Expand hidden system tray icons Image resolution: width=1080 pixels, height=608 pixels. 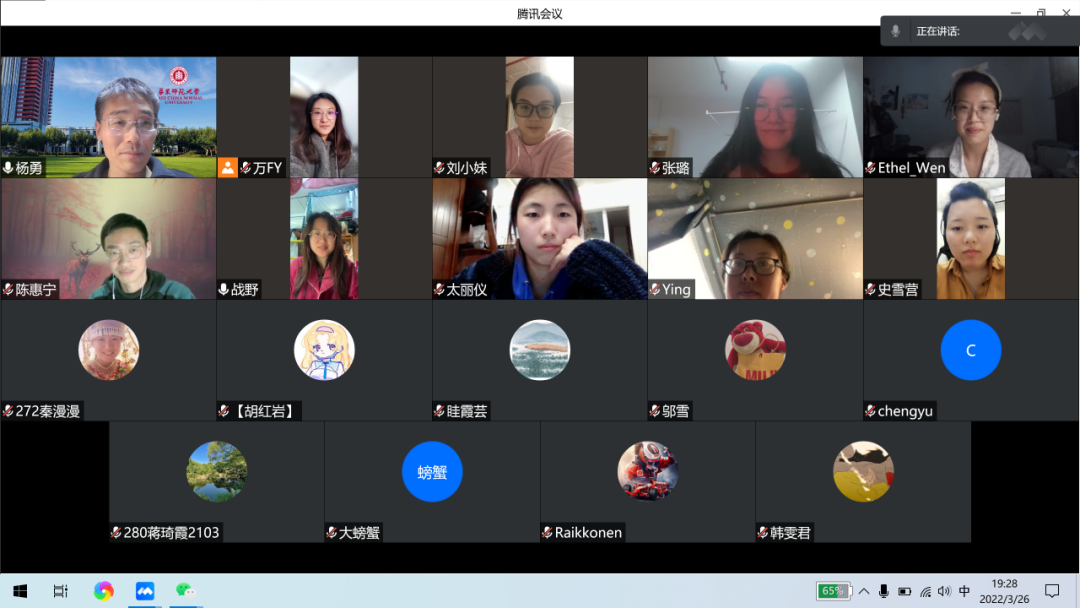[864, 591]
